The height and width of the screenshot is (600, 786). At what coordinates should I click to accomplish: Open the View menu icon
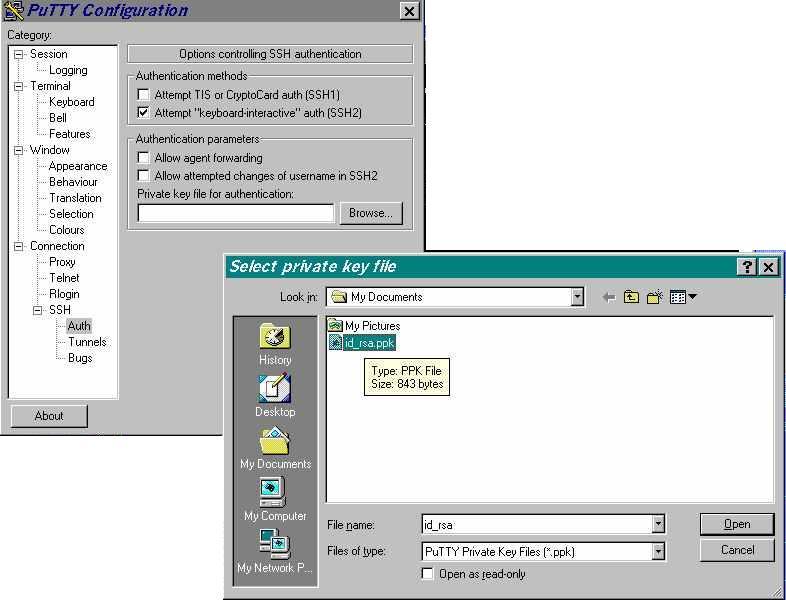click(683, 297)
